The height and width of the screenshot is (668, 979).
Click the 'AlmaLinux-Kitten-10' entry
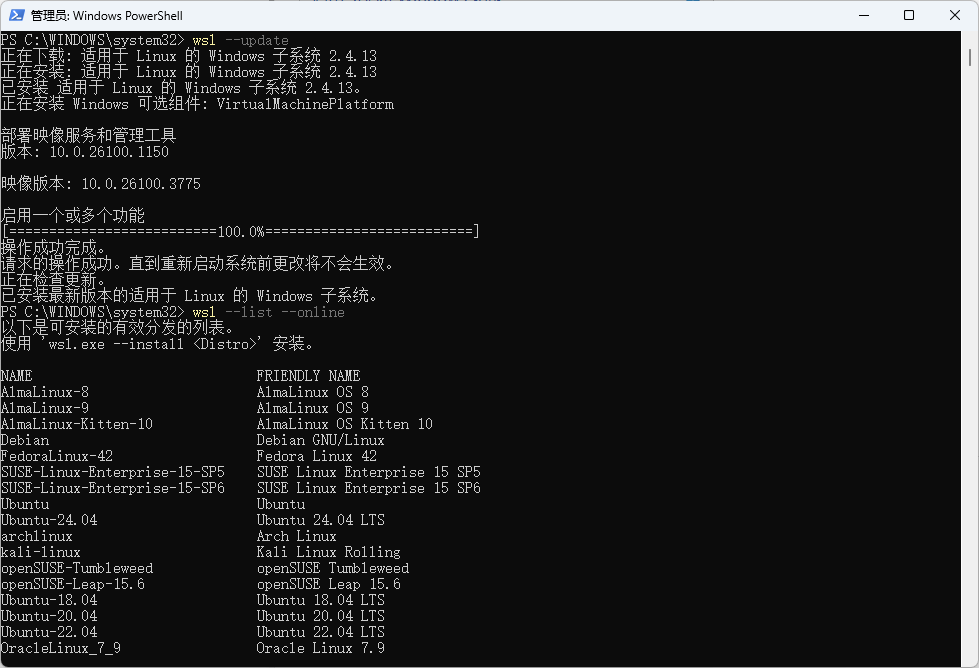(77, 424)
